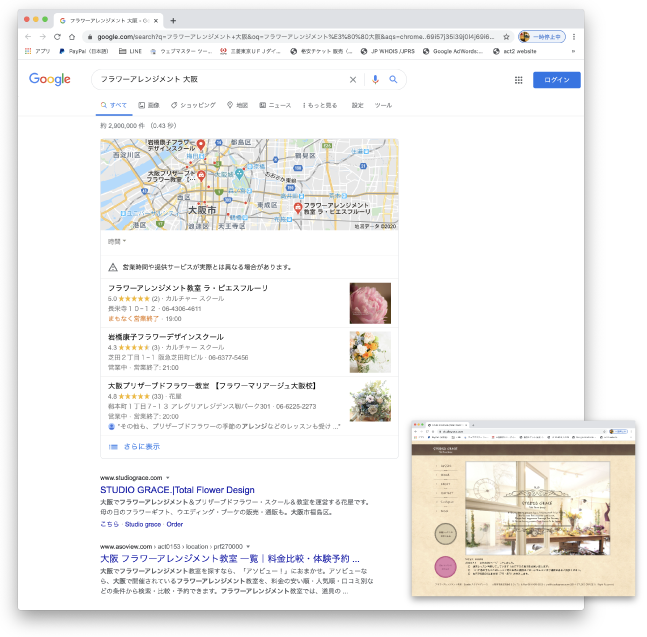Viewport: 647px width, 637px height.
Task: Clear the search box with the X icon
Action: coord(352,80)
